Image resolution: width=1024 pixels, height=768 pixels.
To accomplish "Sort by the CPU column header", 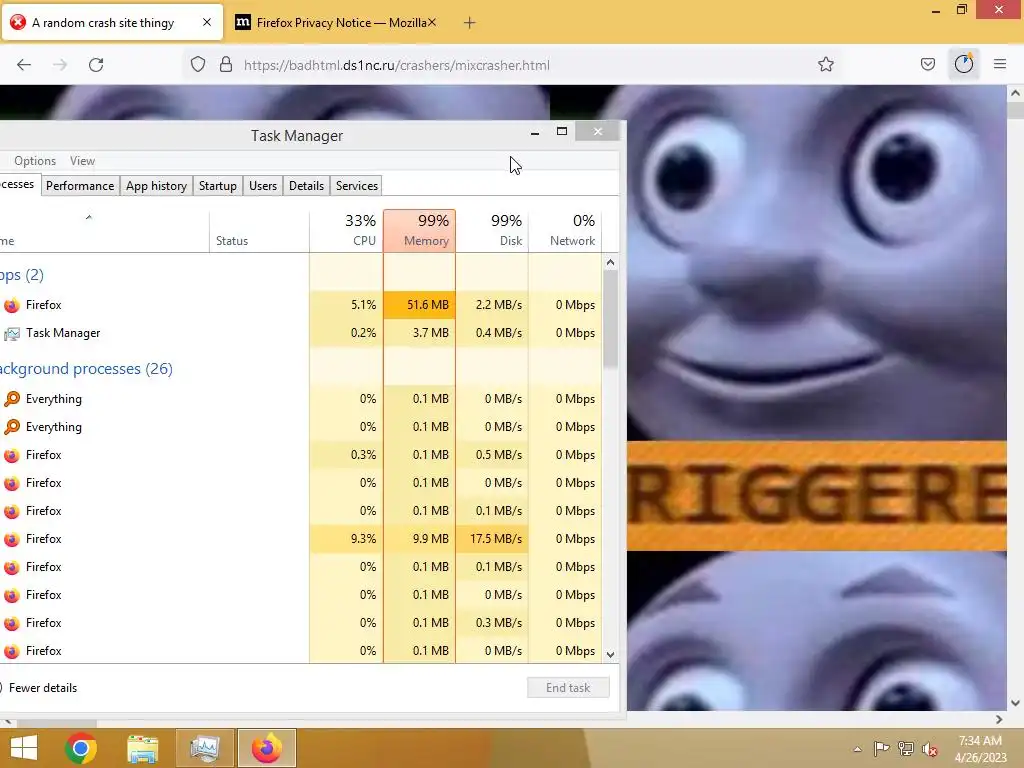I will coord(346,231).
